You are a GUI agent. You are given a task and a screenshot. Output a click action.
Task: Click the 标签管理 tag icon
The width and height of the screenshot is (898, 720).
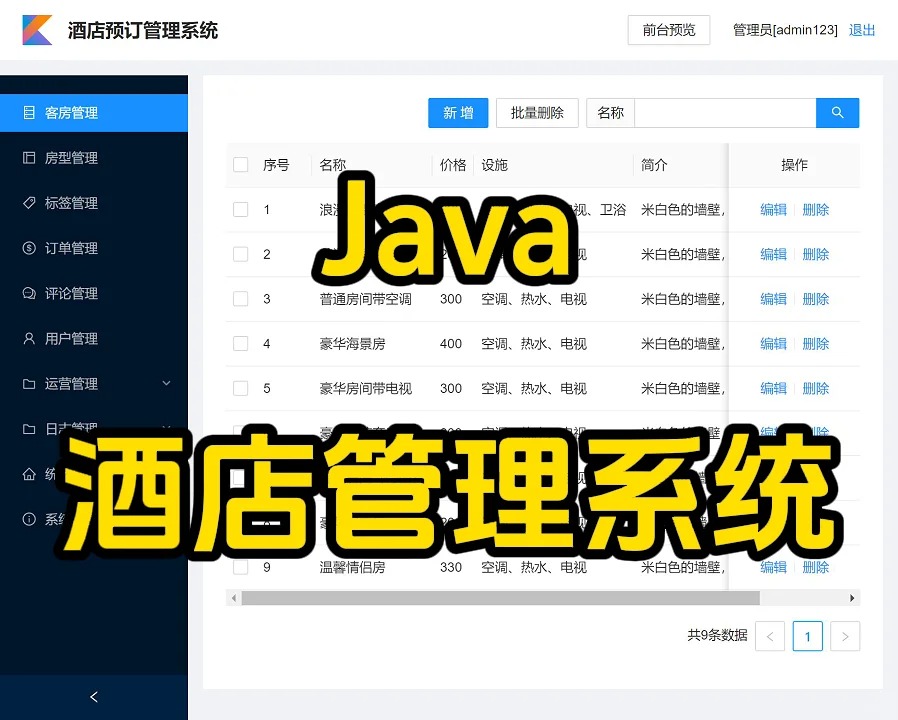[28, 203]
